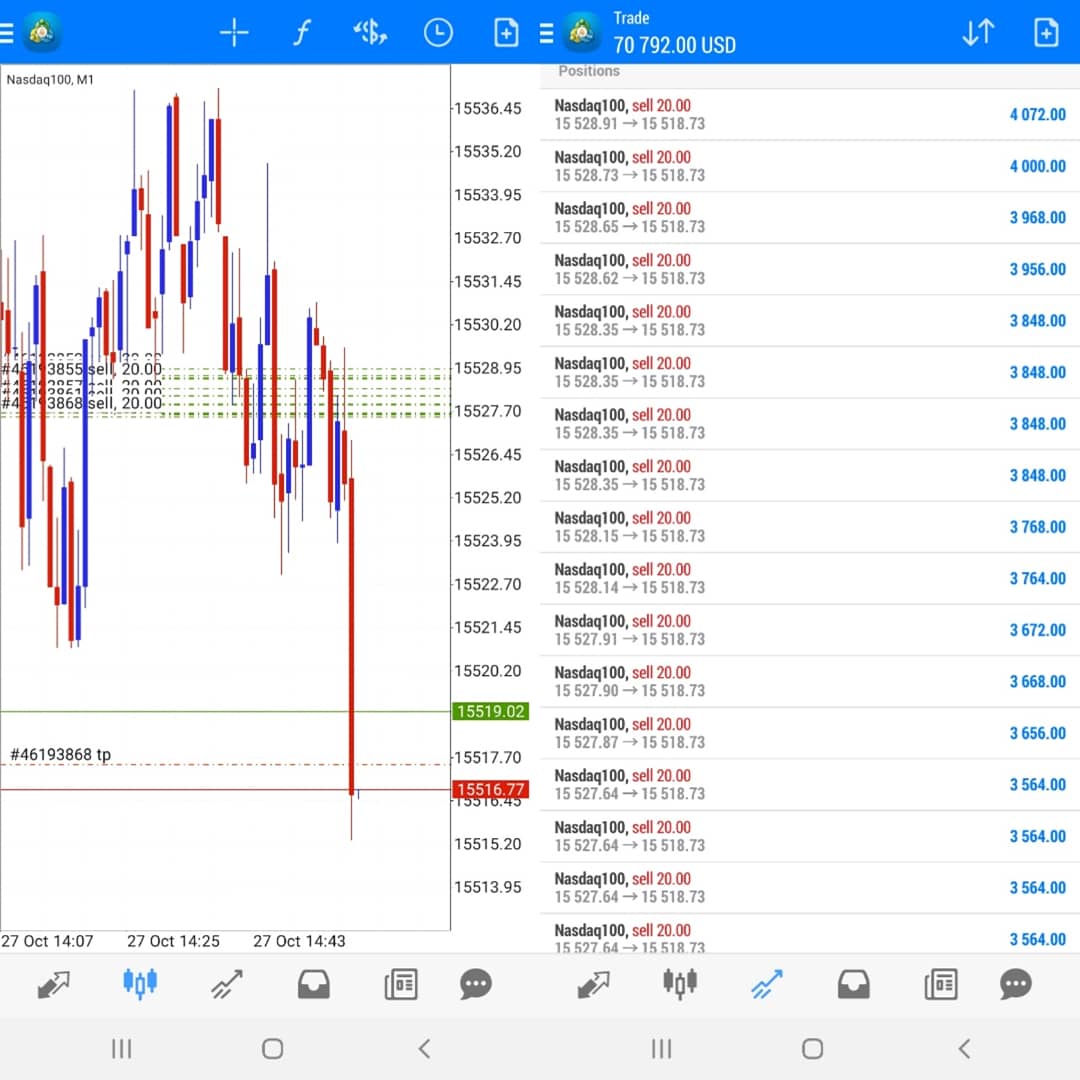Select position with profit 3 956.00
The height and width of the screenshot is (1080, 1080).
(810, 269)
